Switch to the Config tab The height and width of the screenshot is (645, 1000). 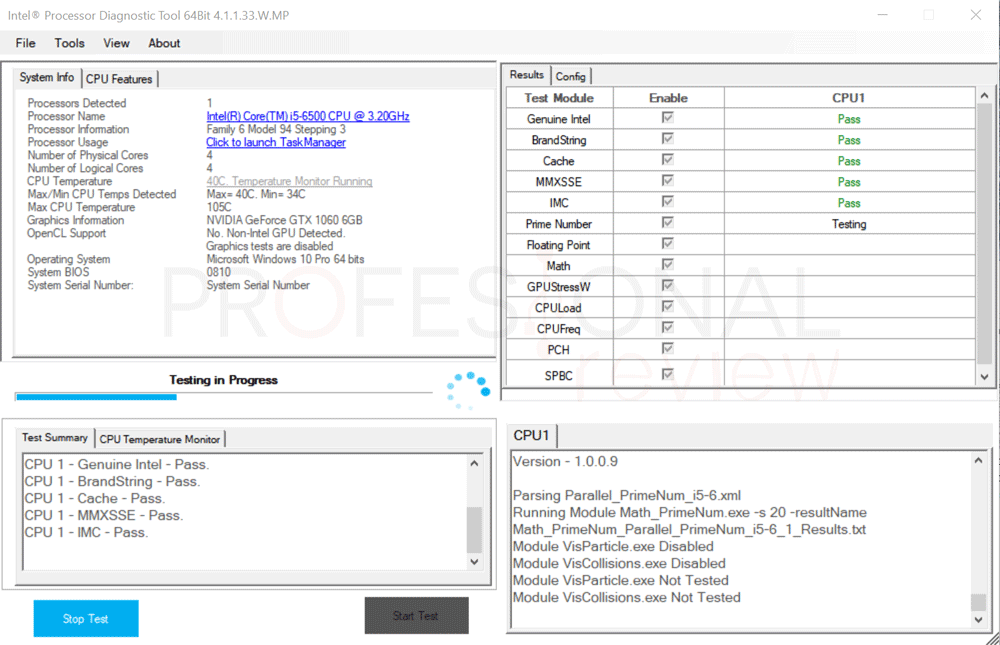click(x=571, y=76)
